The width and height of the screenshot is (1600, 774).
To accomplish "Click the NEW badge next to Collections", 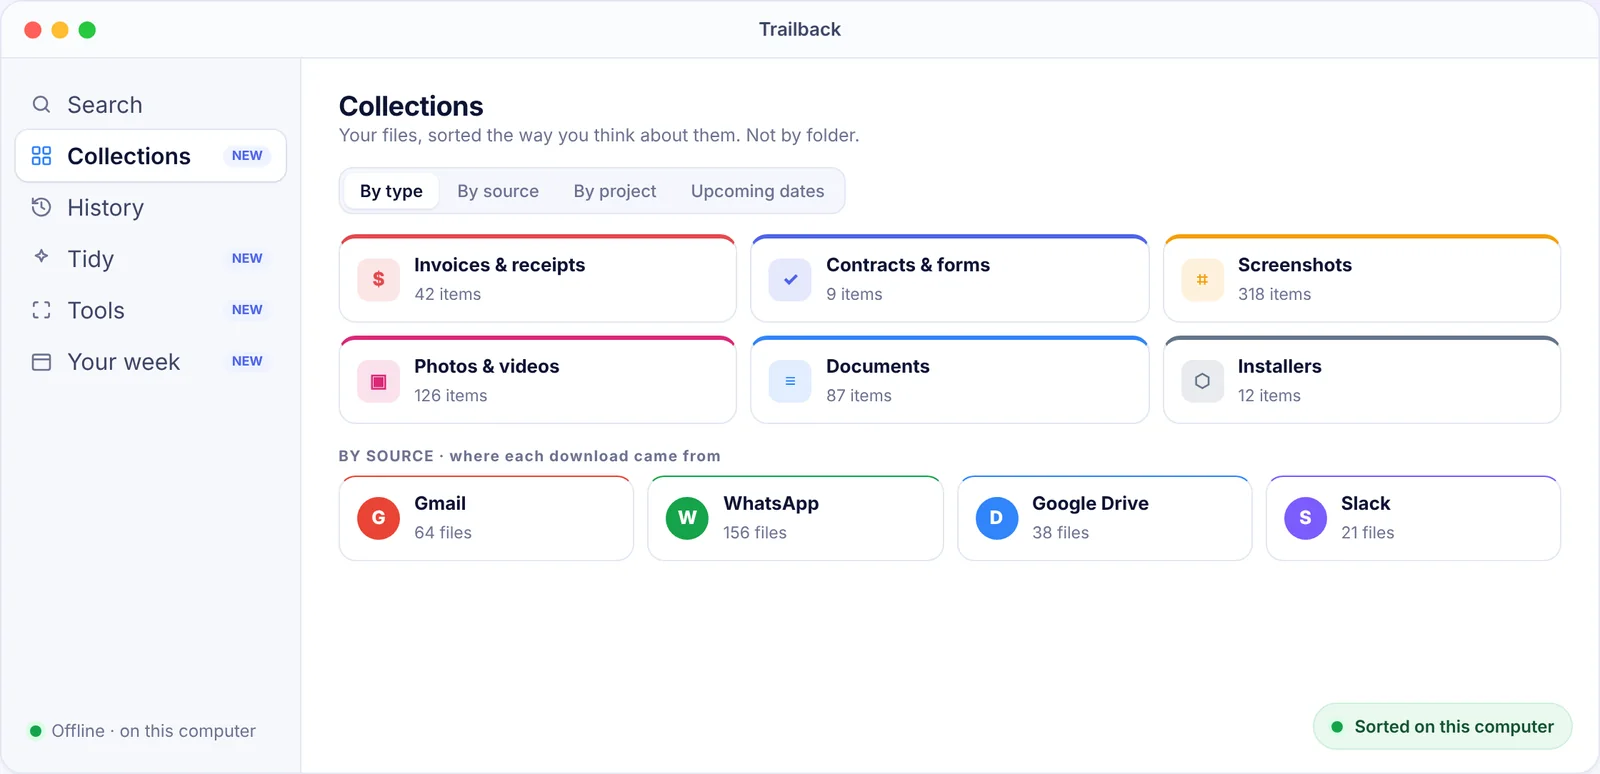I will pyautogui.click(x=247, y=156).
